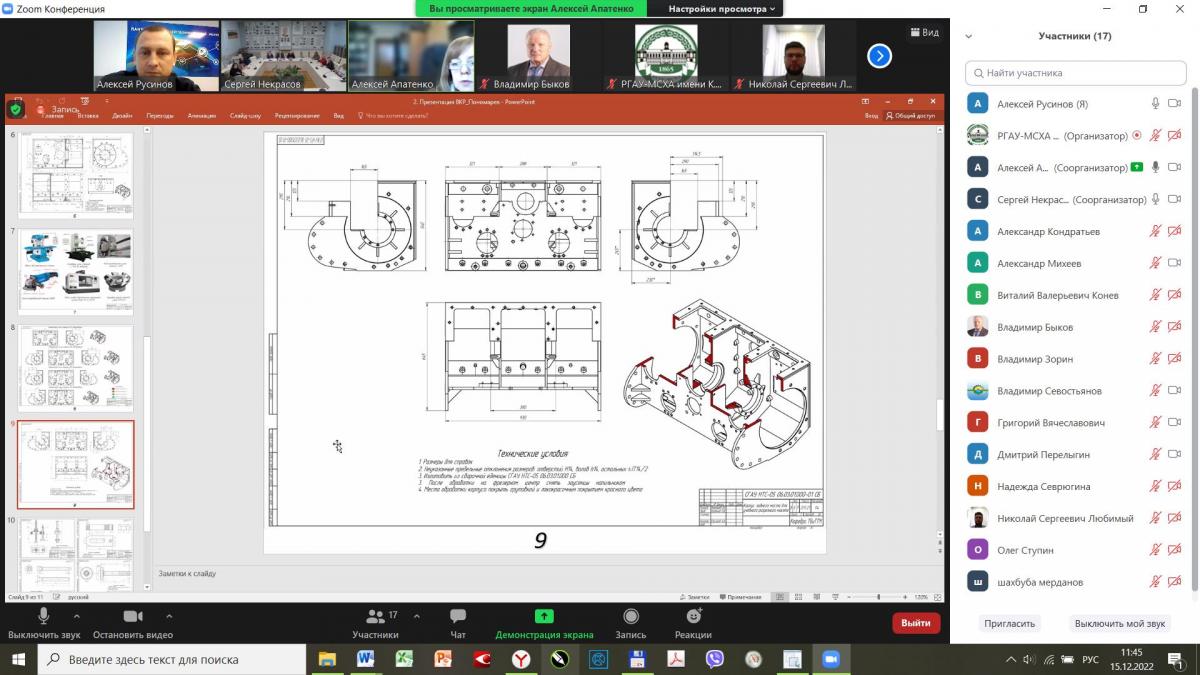Open the Настройки просмотра dropdown

pyautogui.click(x=721, y=9)
